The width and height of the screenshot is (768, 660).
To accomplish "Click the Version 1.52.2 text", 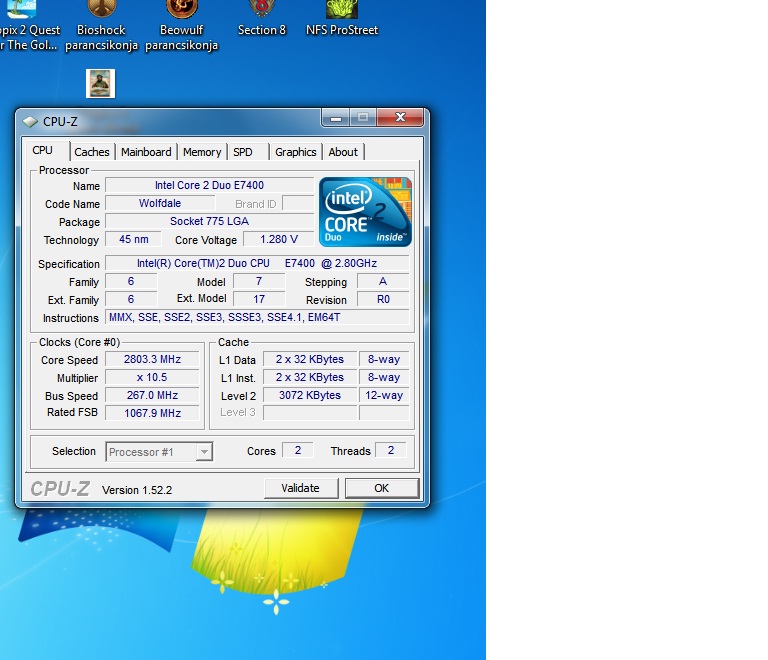I will coord(137,490).
